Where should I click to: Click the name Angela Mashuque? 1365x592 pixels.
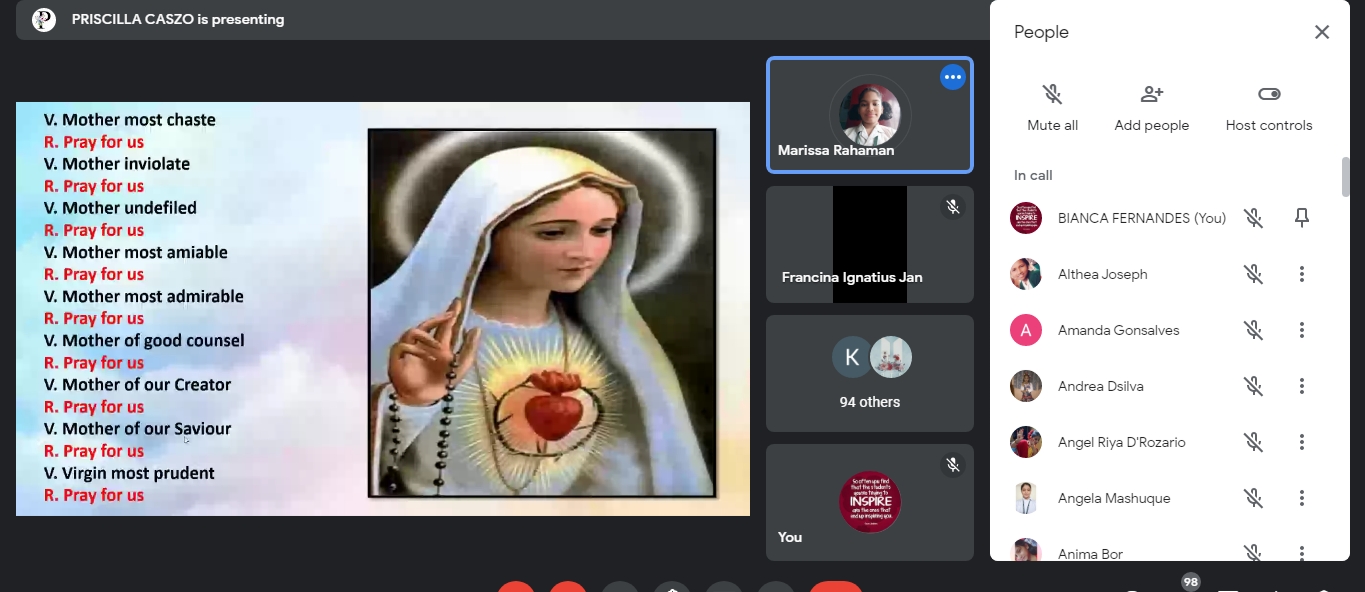pos(1114,498)
